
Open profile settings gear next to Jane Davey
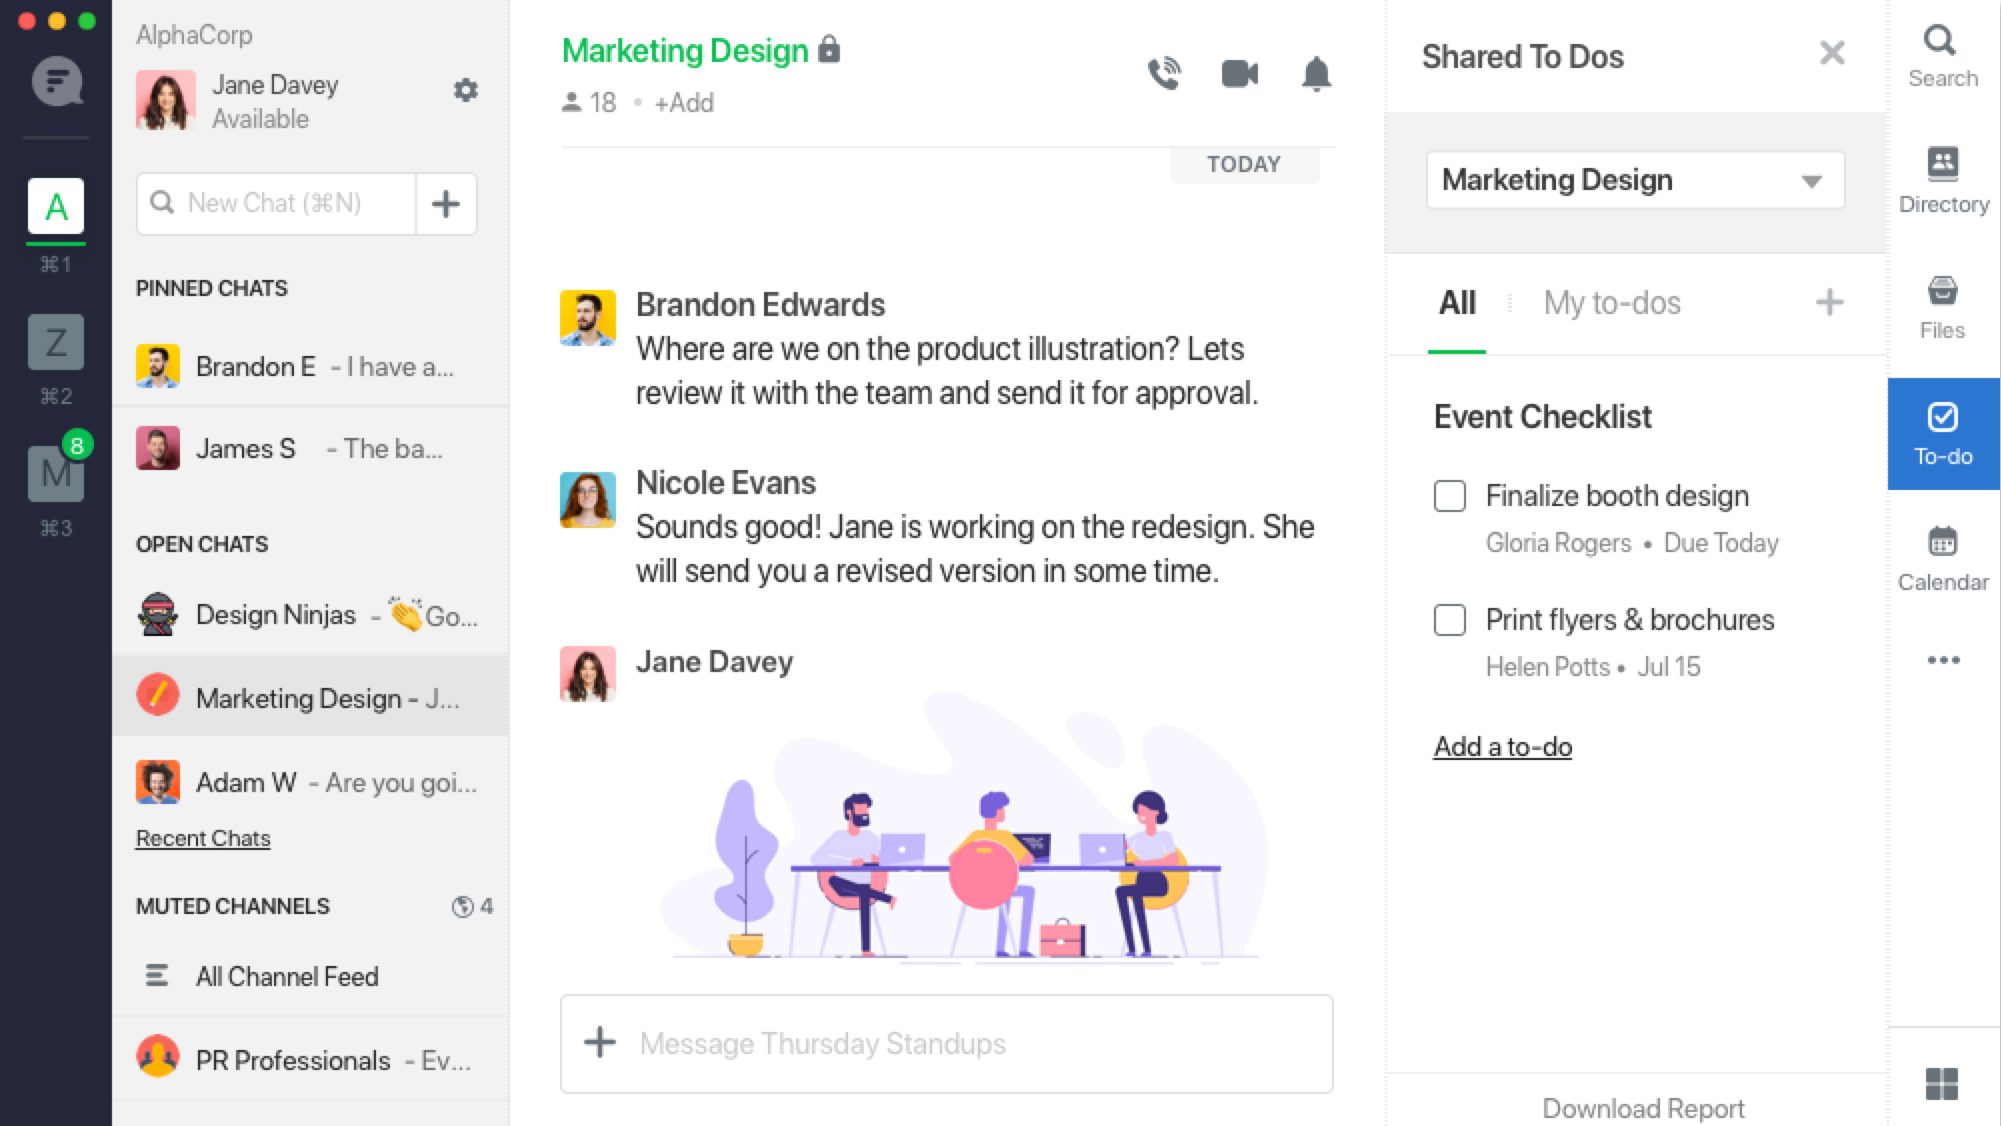(466, 90)
